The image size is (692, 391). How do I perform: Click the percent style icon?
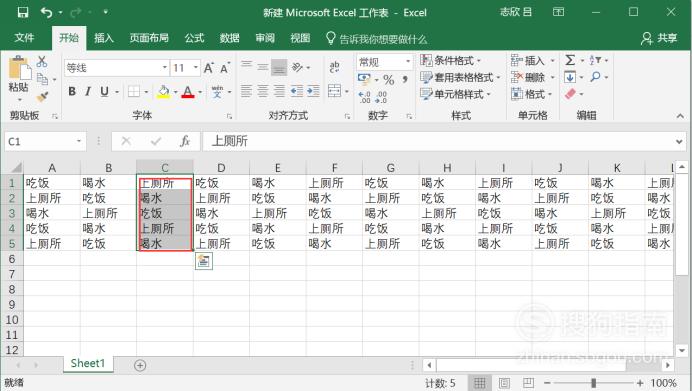388,80
